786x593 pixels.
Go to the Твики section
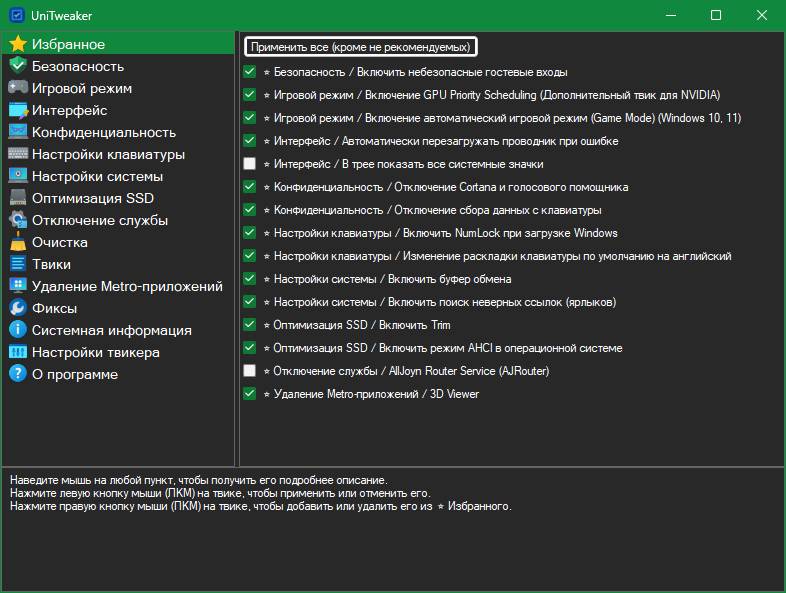[51, 264]
